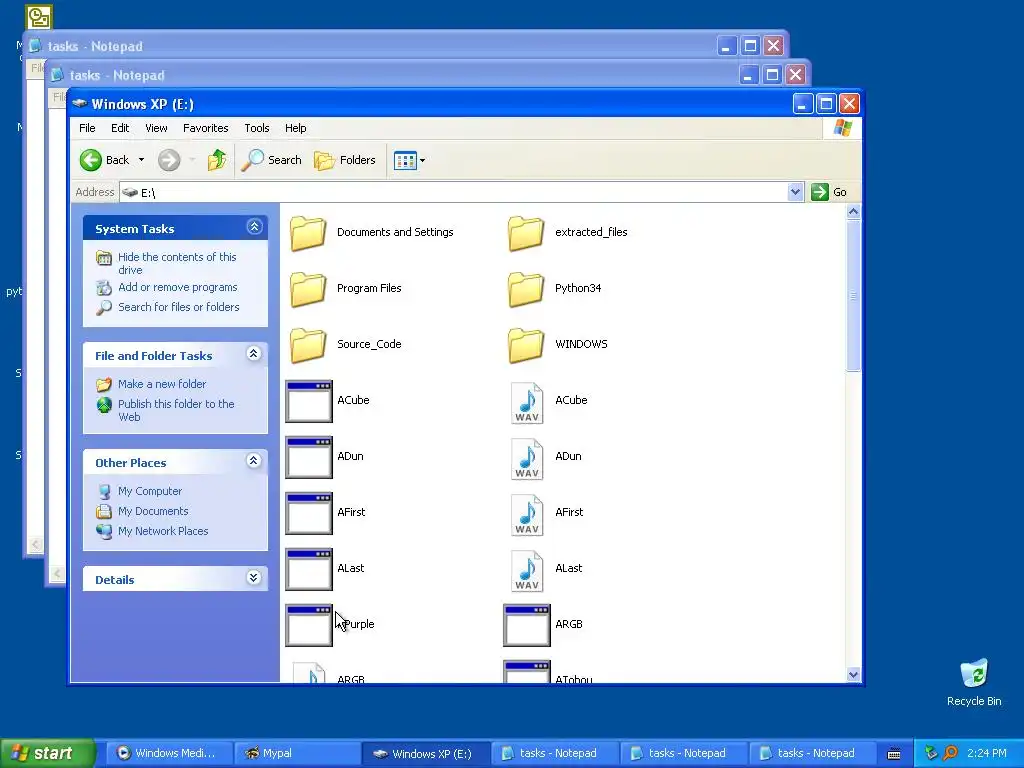Select the ALast WAV file icon

click(527, 571)
